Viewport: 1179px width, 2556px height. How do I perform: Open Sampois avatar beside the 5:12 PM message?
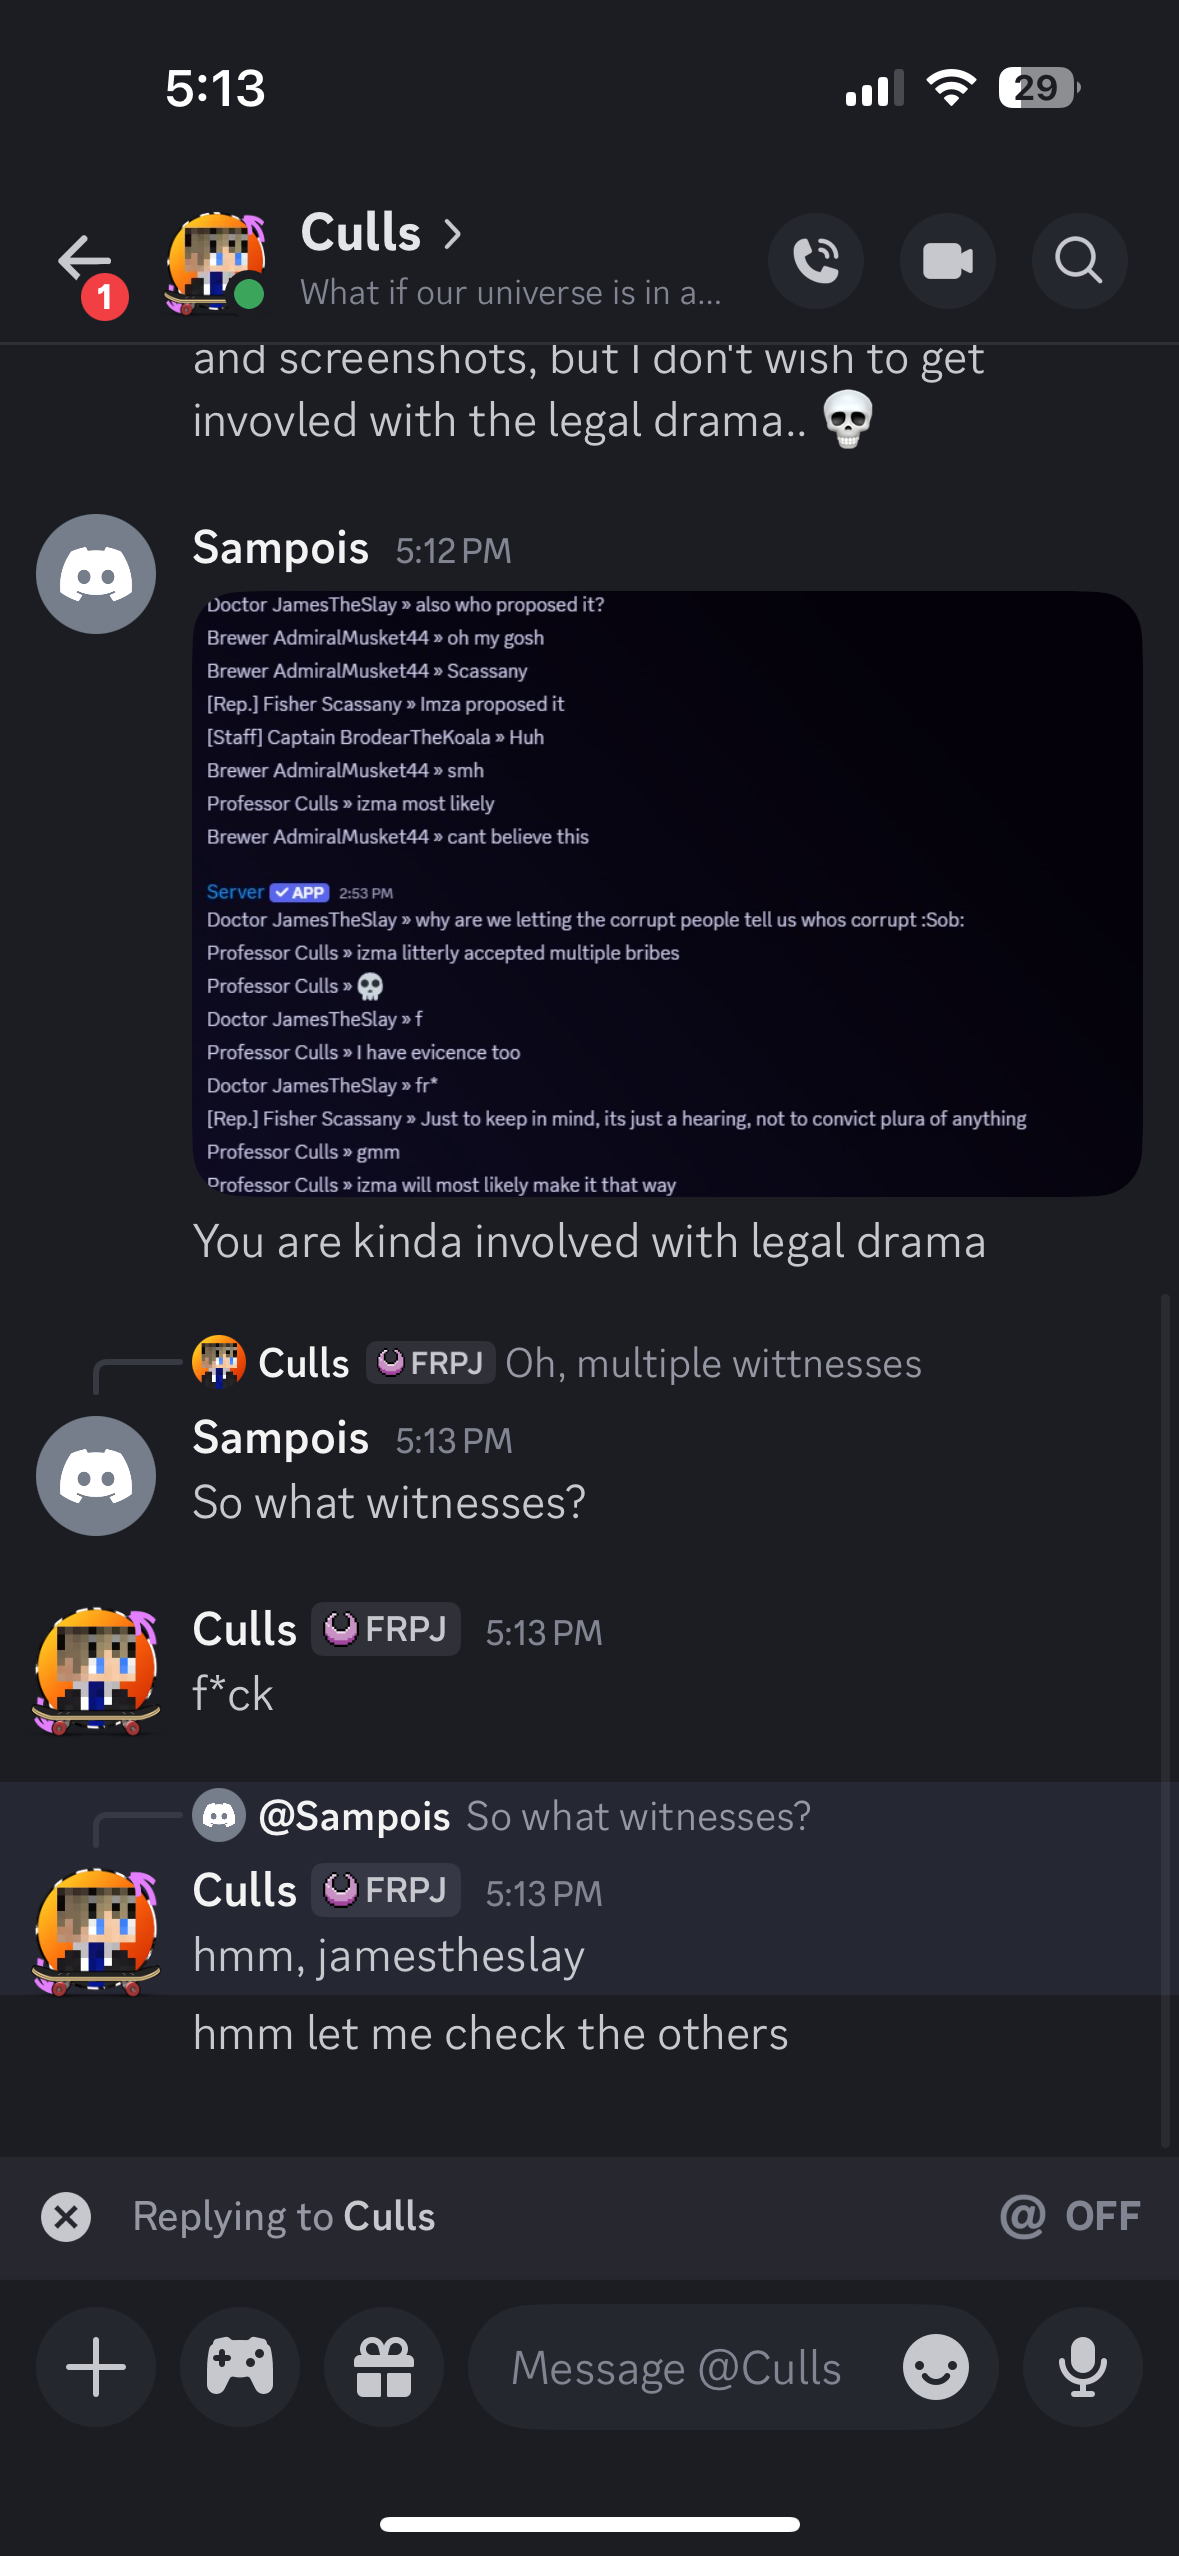click(96, 574)
